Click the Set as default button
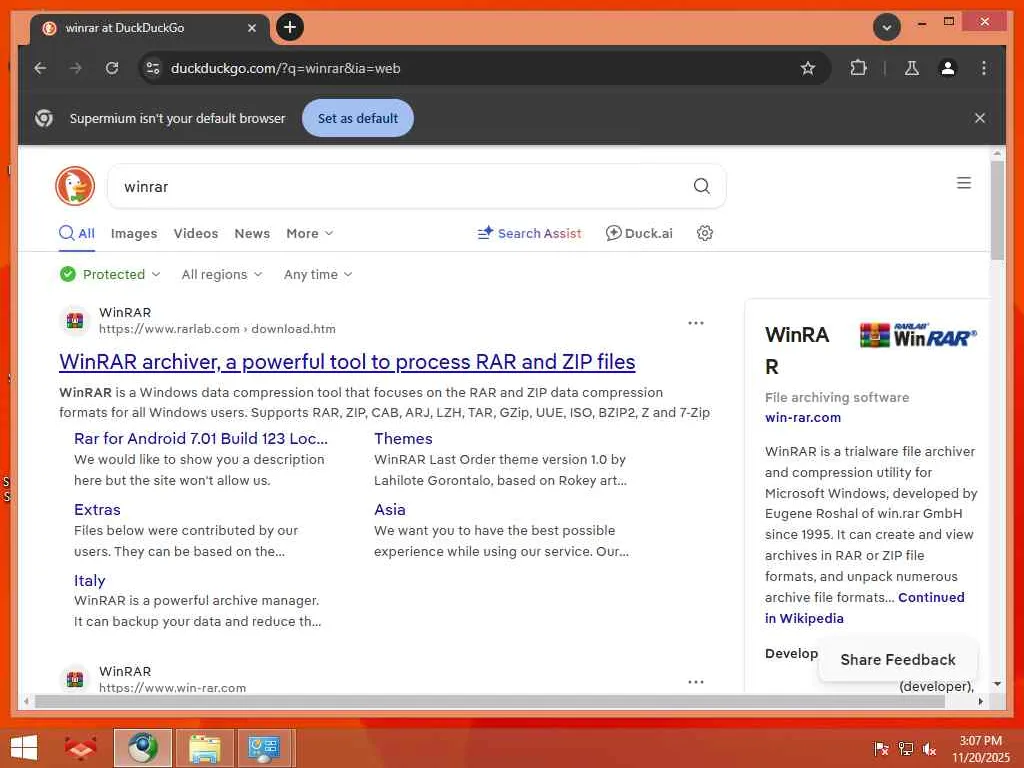 pos(358,118)
